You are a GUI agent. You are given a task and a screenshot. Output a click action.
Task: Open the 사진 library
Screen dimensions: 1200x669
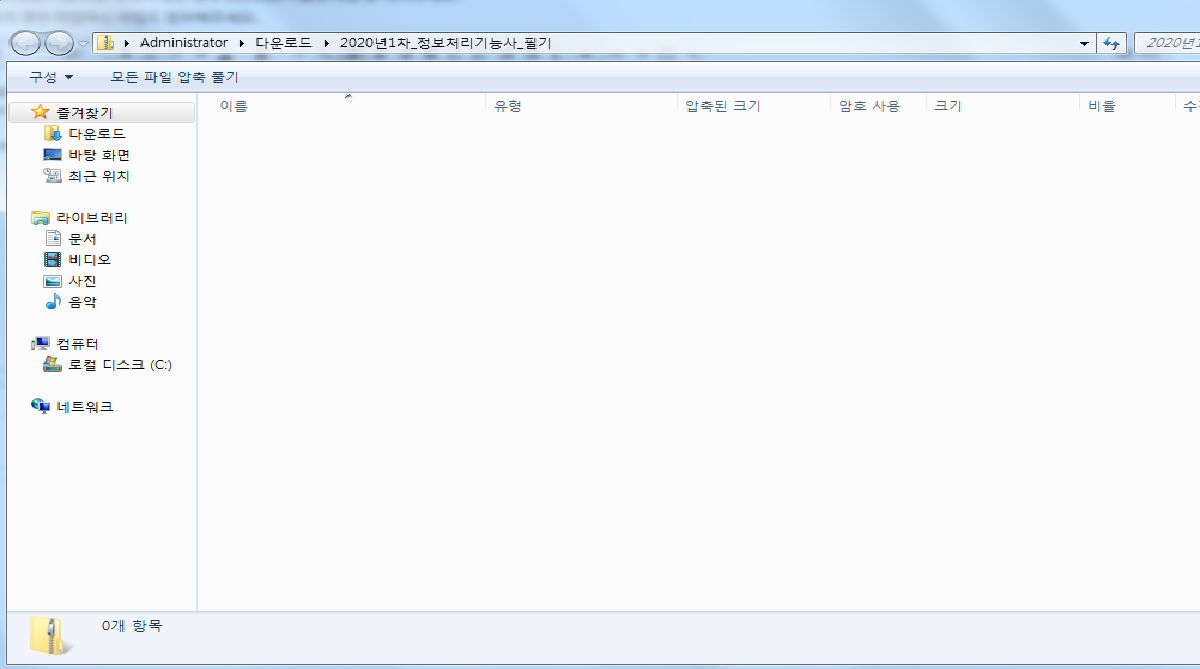(82, 281)
